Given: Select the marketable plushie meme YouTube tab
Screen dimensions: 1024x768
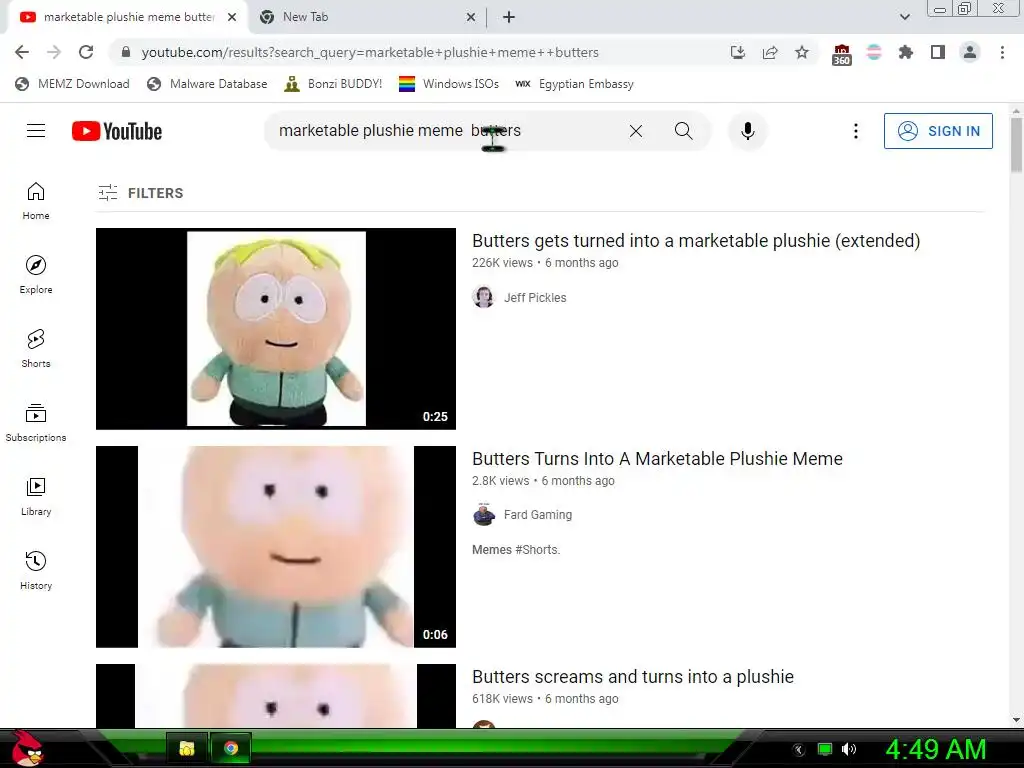Looking at the screenshot, I should click(x=129, y=17).
